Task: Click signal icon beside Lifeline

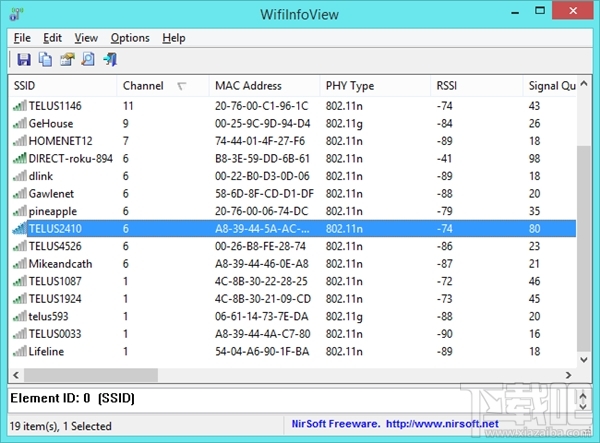Action: coord(20,351)
